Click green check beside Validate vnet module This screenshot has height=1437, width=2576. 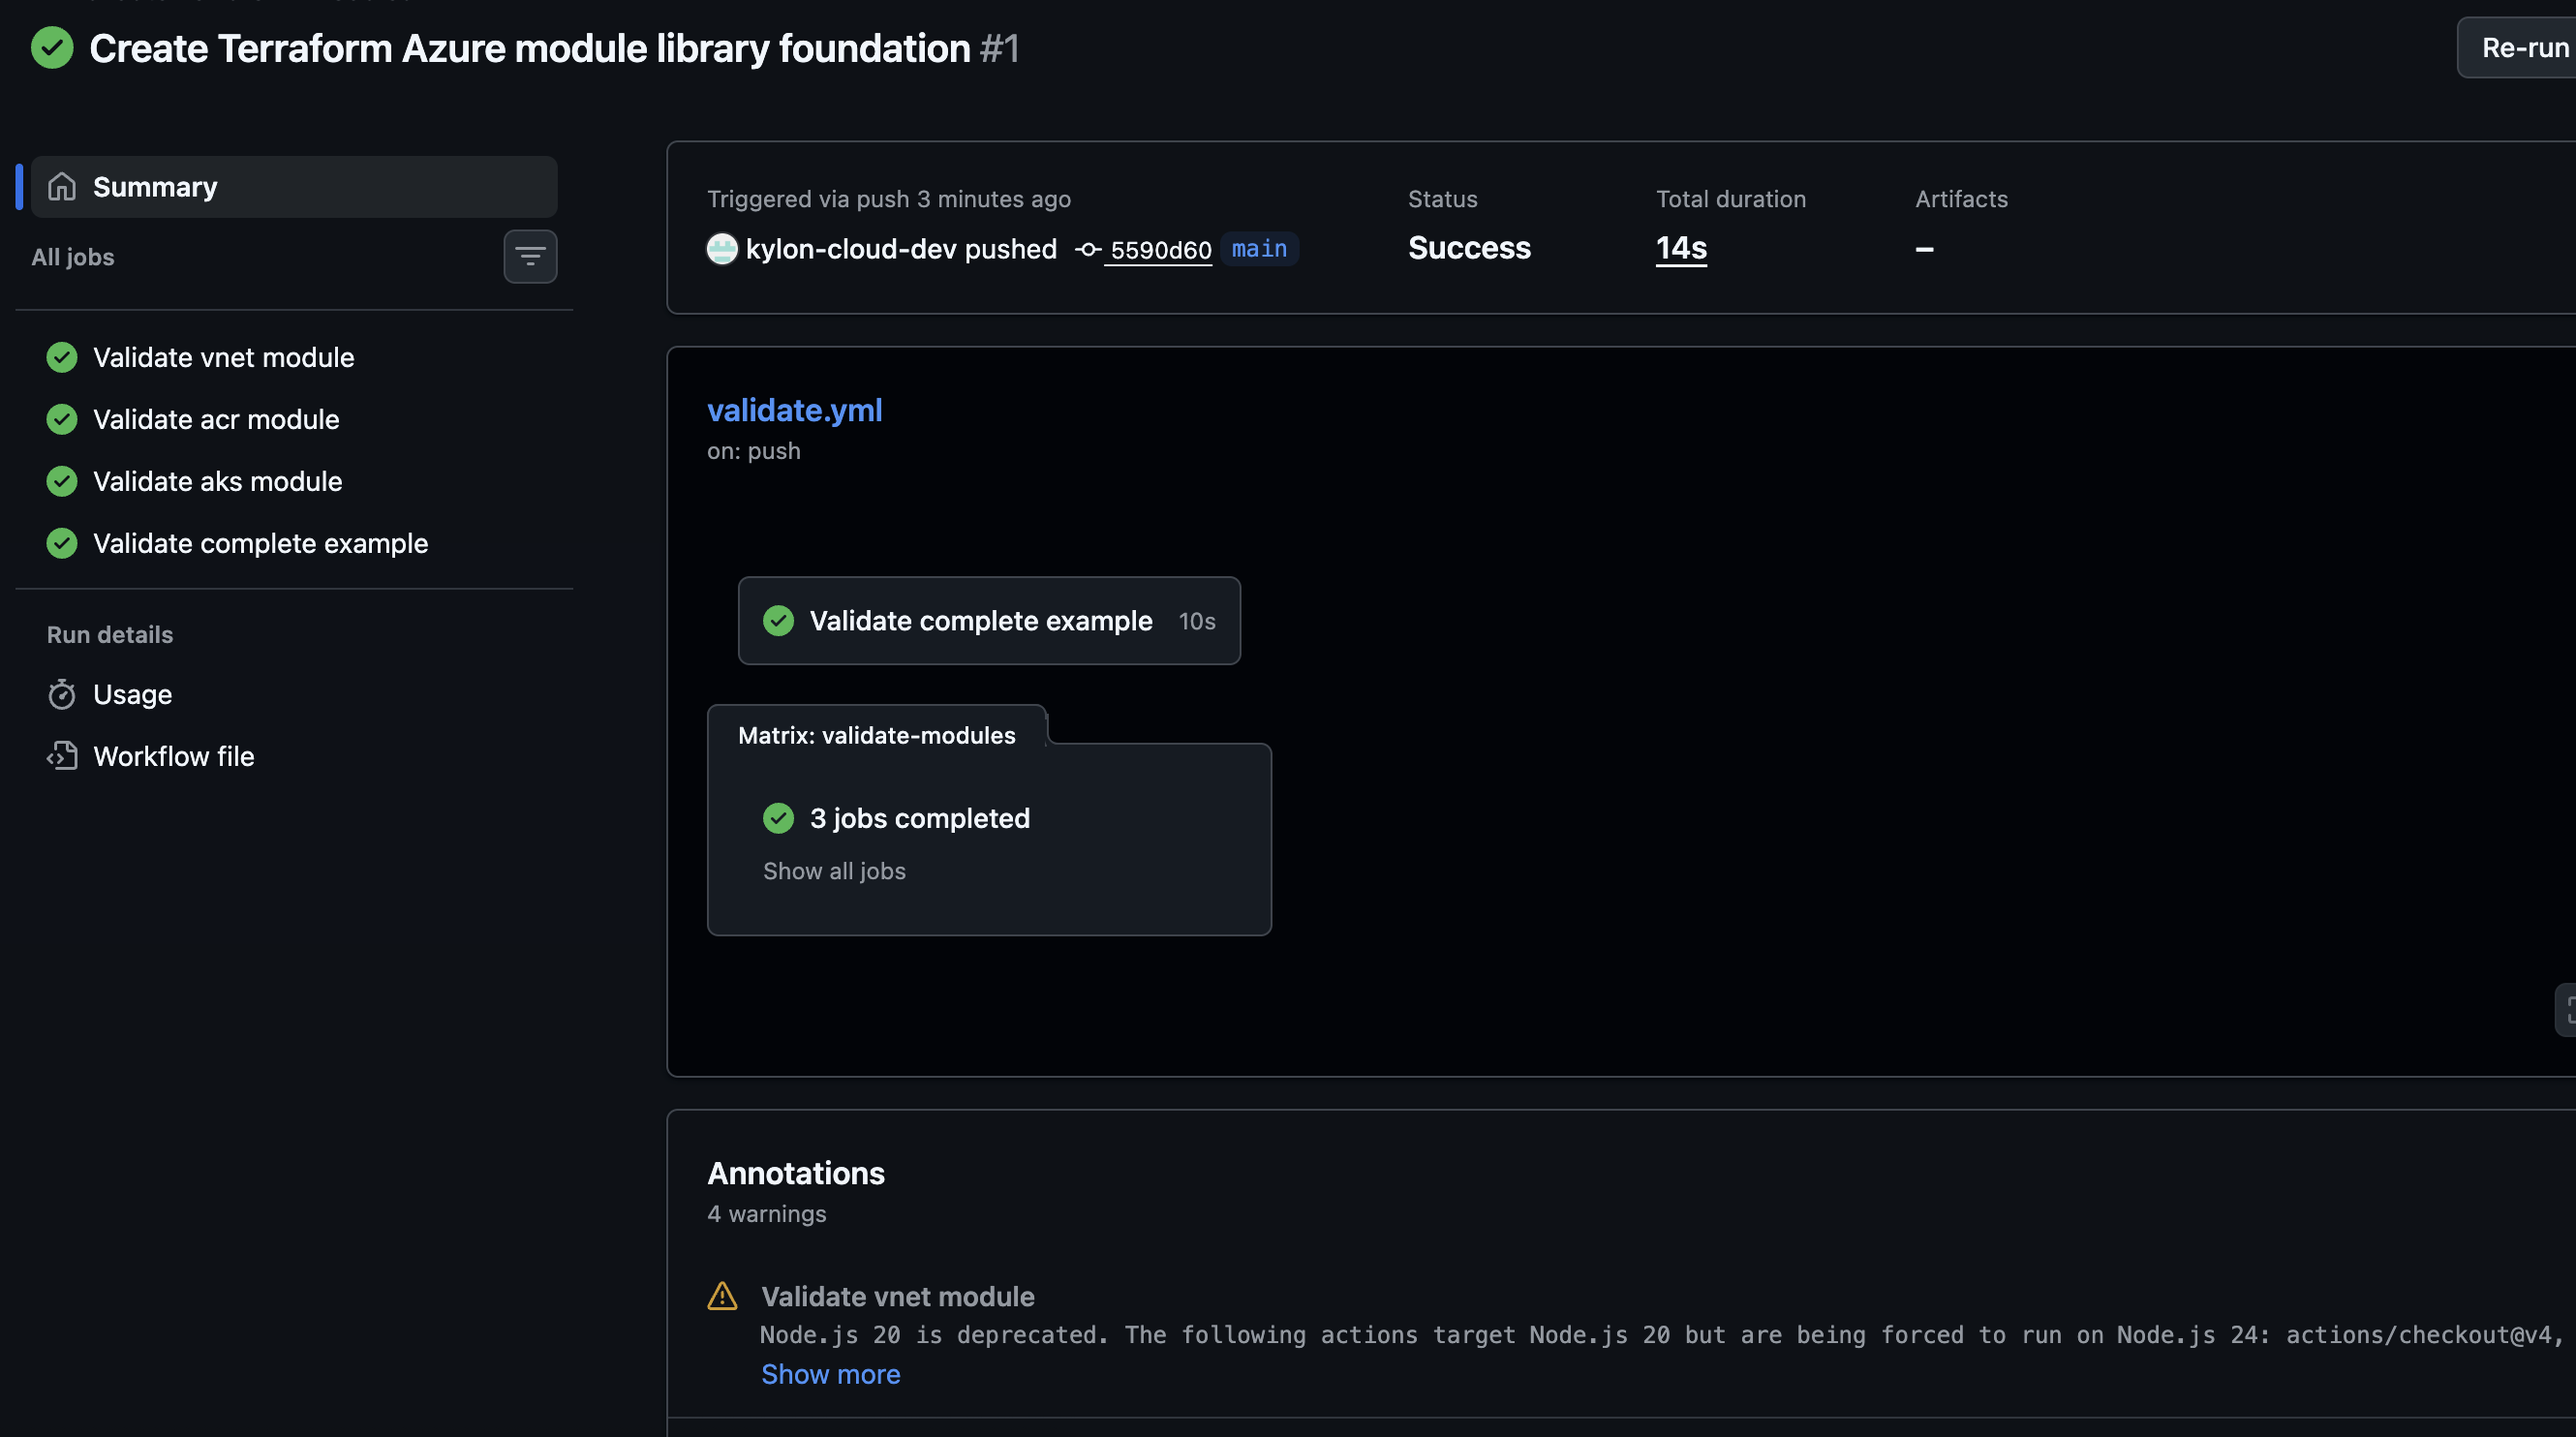pyautogui.click(x=62, y=357)
